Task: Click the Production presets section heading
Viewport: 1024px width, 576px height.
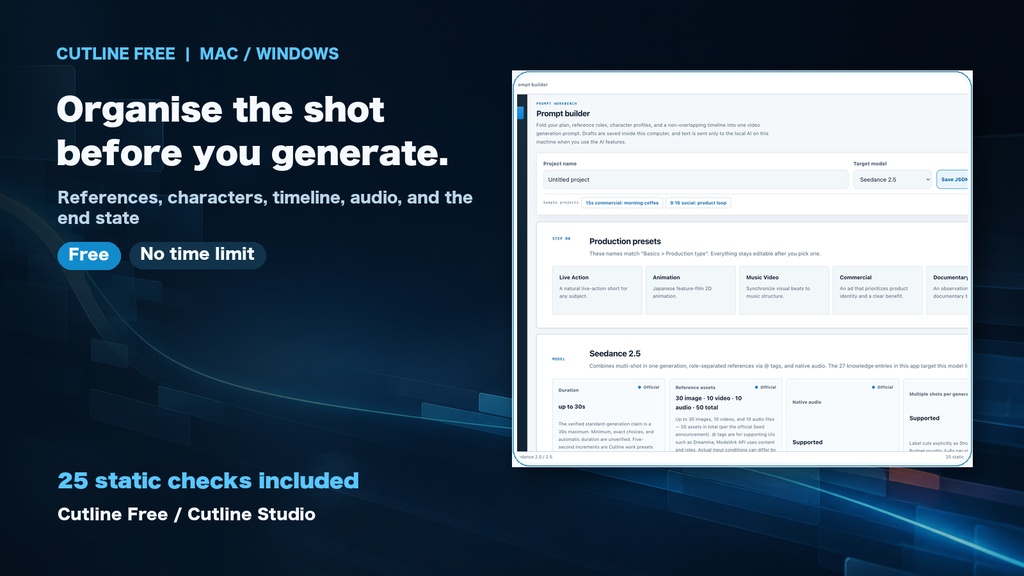Action: tap(625, 242)
